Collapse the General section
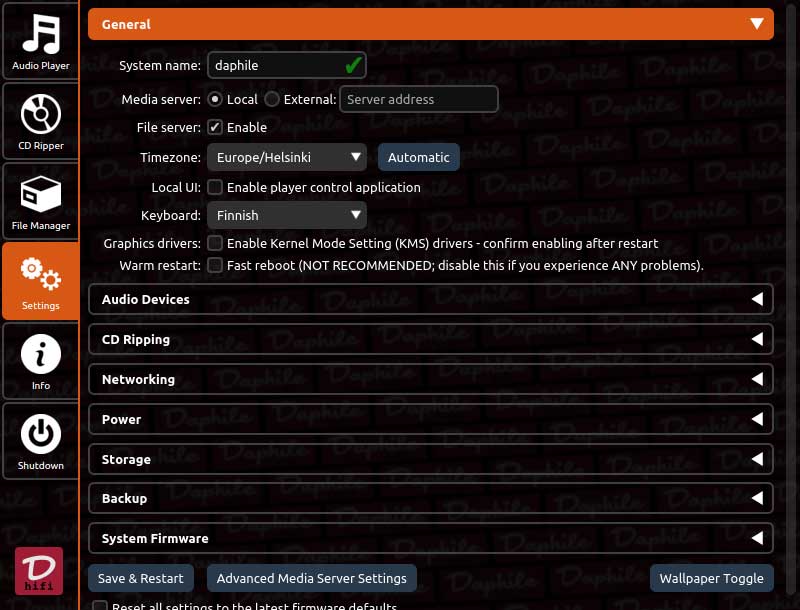 (x=431, y=24)
